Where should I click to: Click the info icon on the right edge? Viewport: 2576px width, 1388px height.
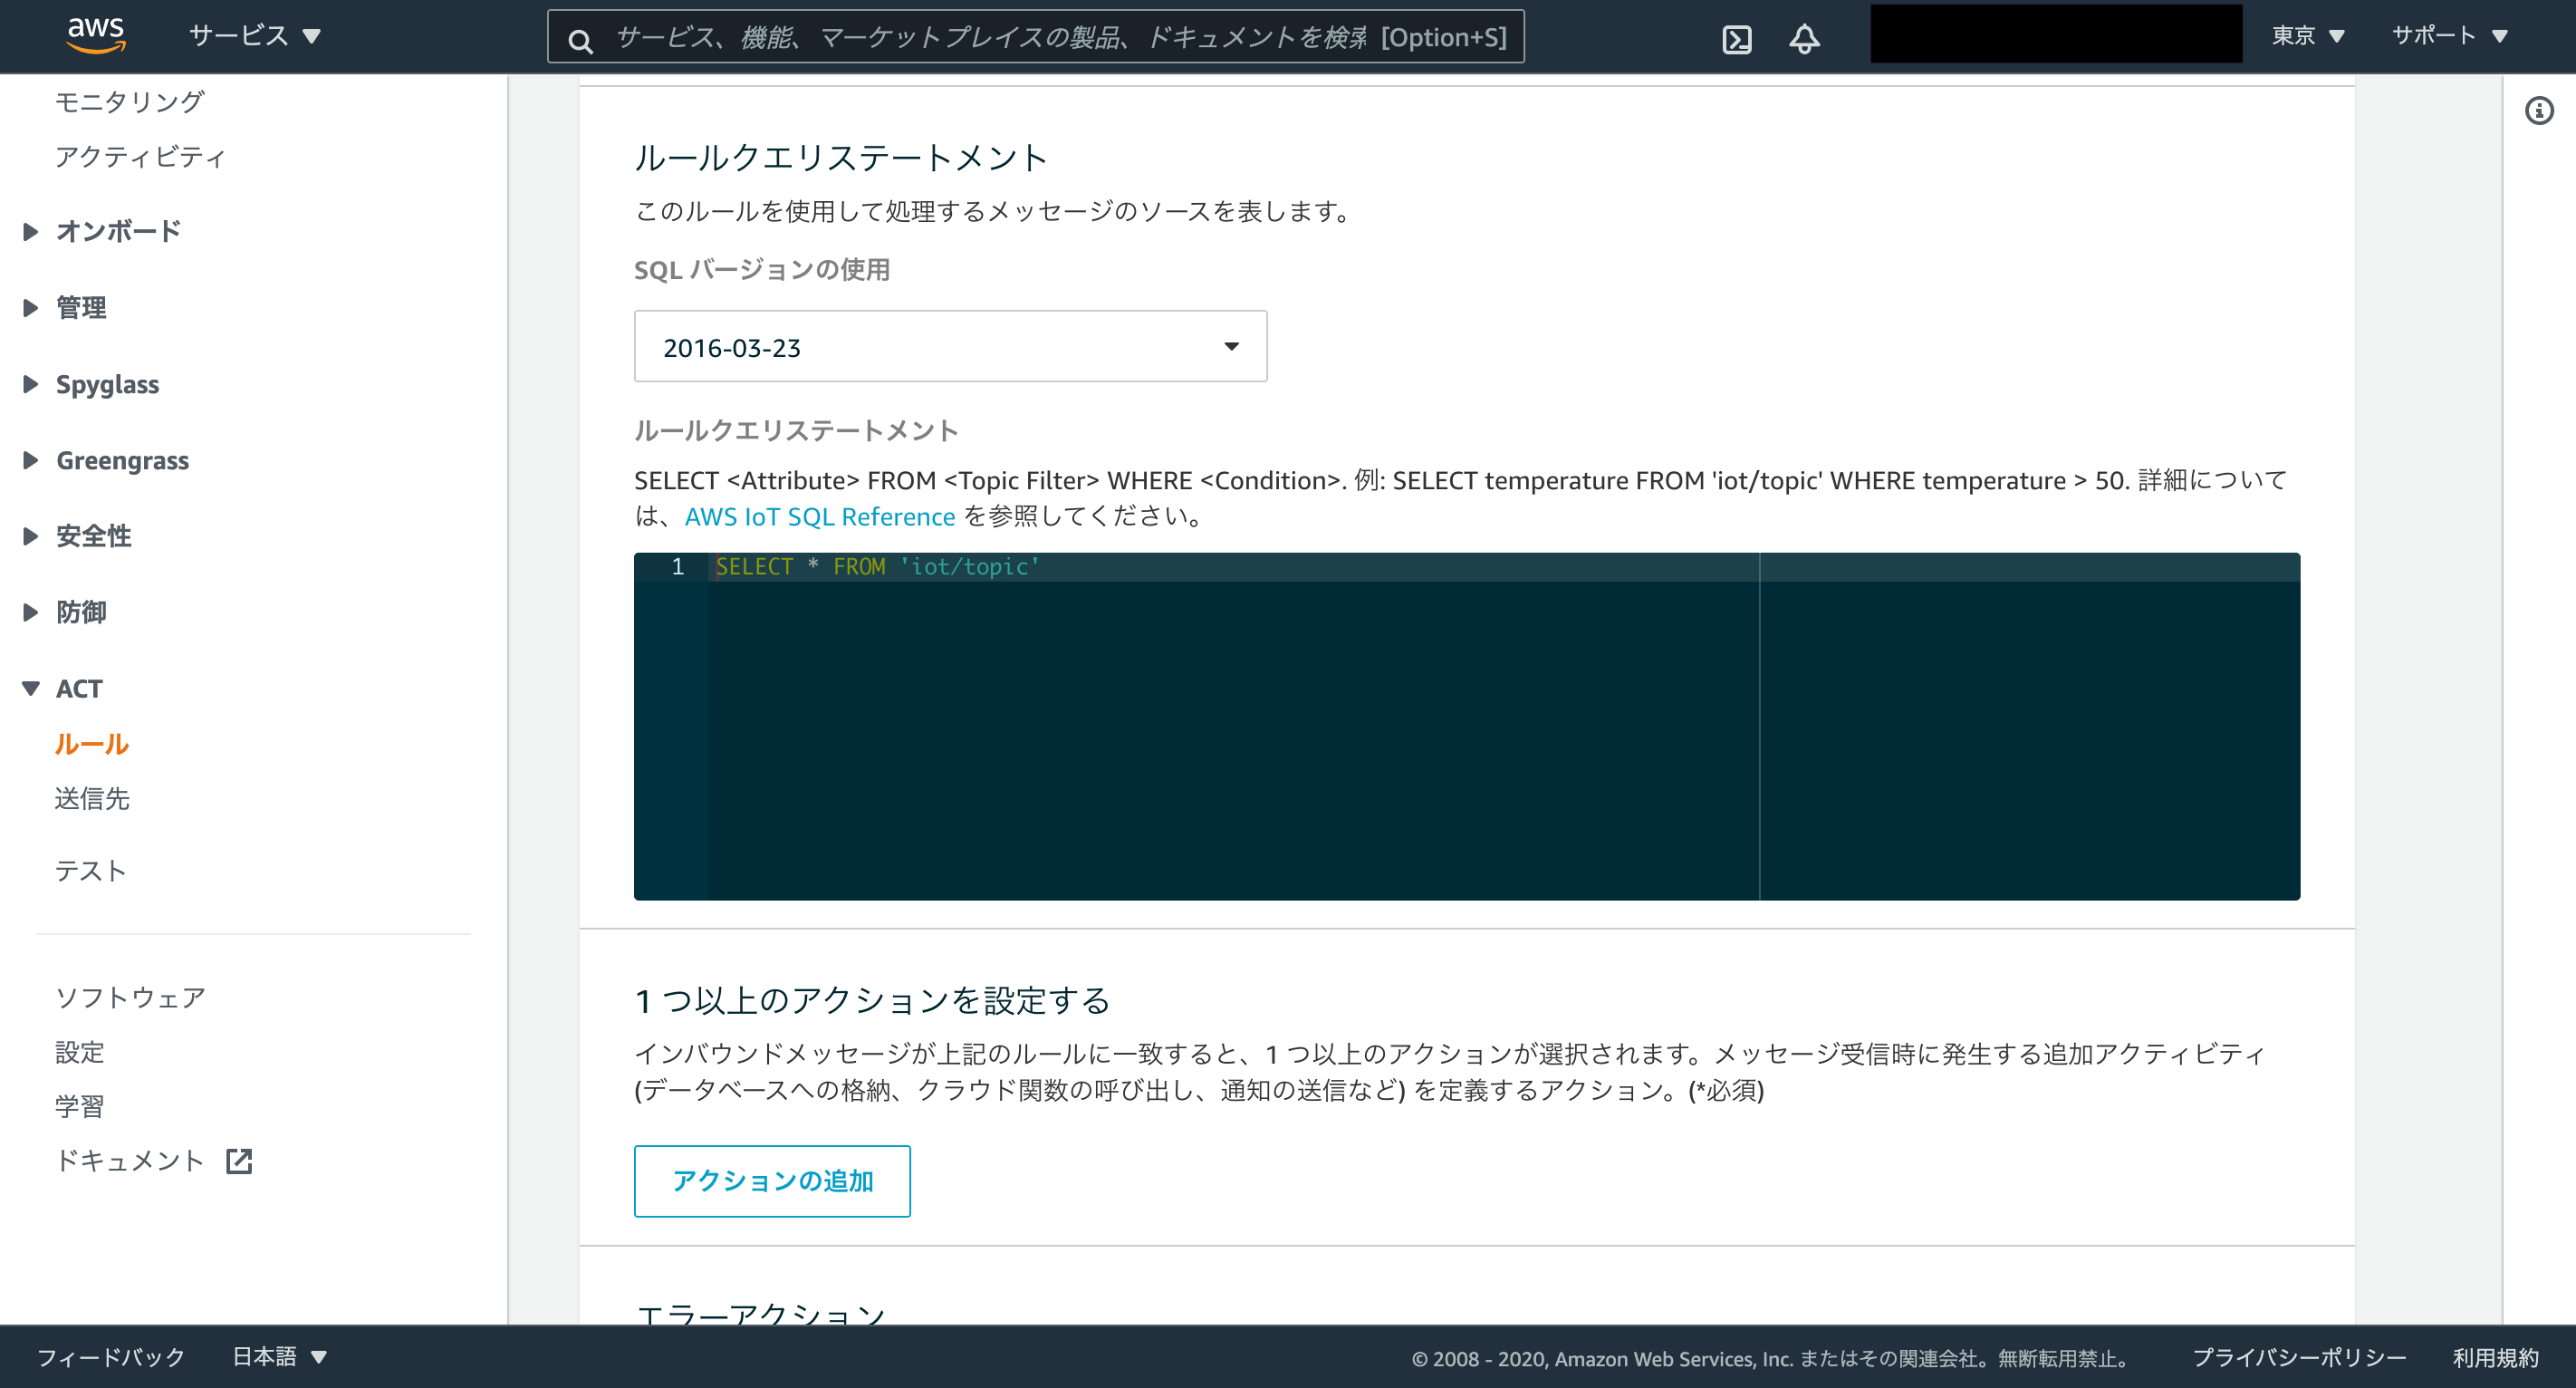(2541, 110)
